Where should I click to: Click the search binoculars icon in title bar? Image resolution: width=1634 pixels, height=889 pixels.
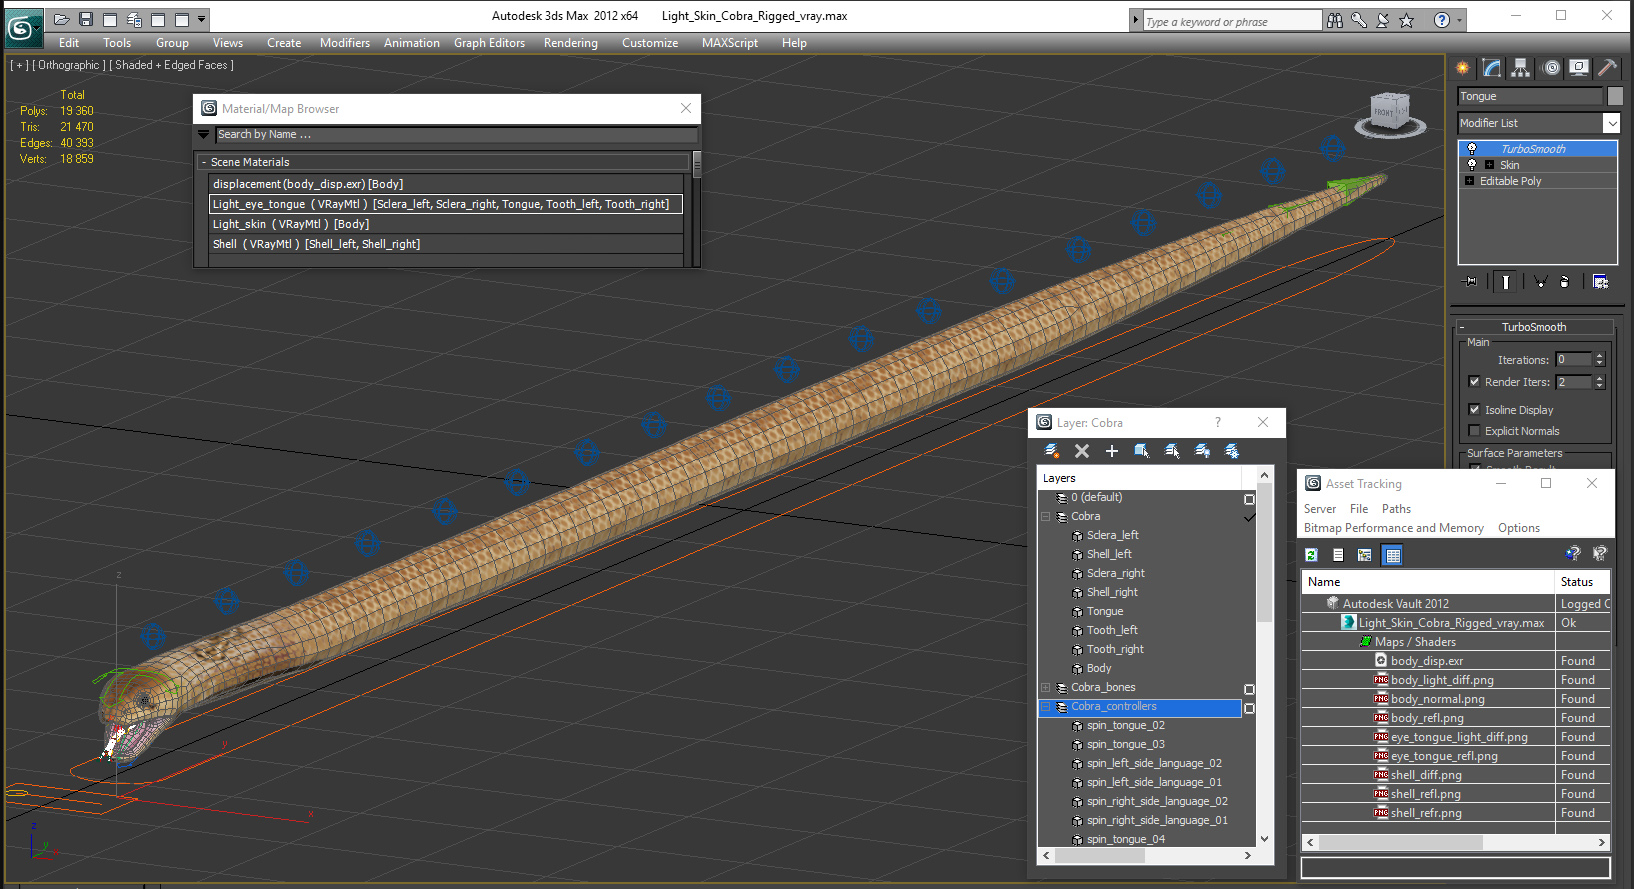tap(1335, 20)
